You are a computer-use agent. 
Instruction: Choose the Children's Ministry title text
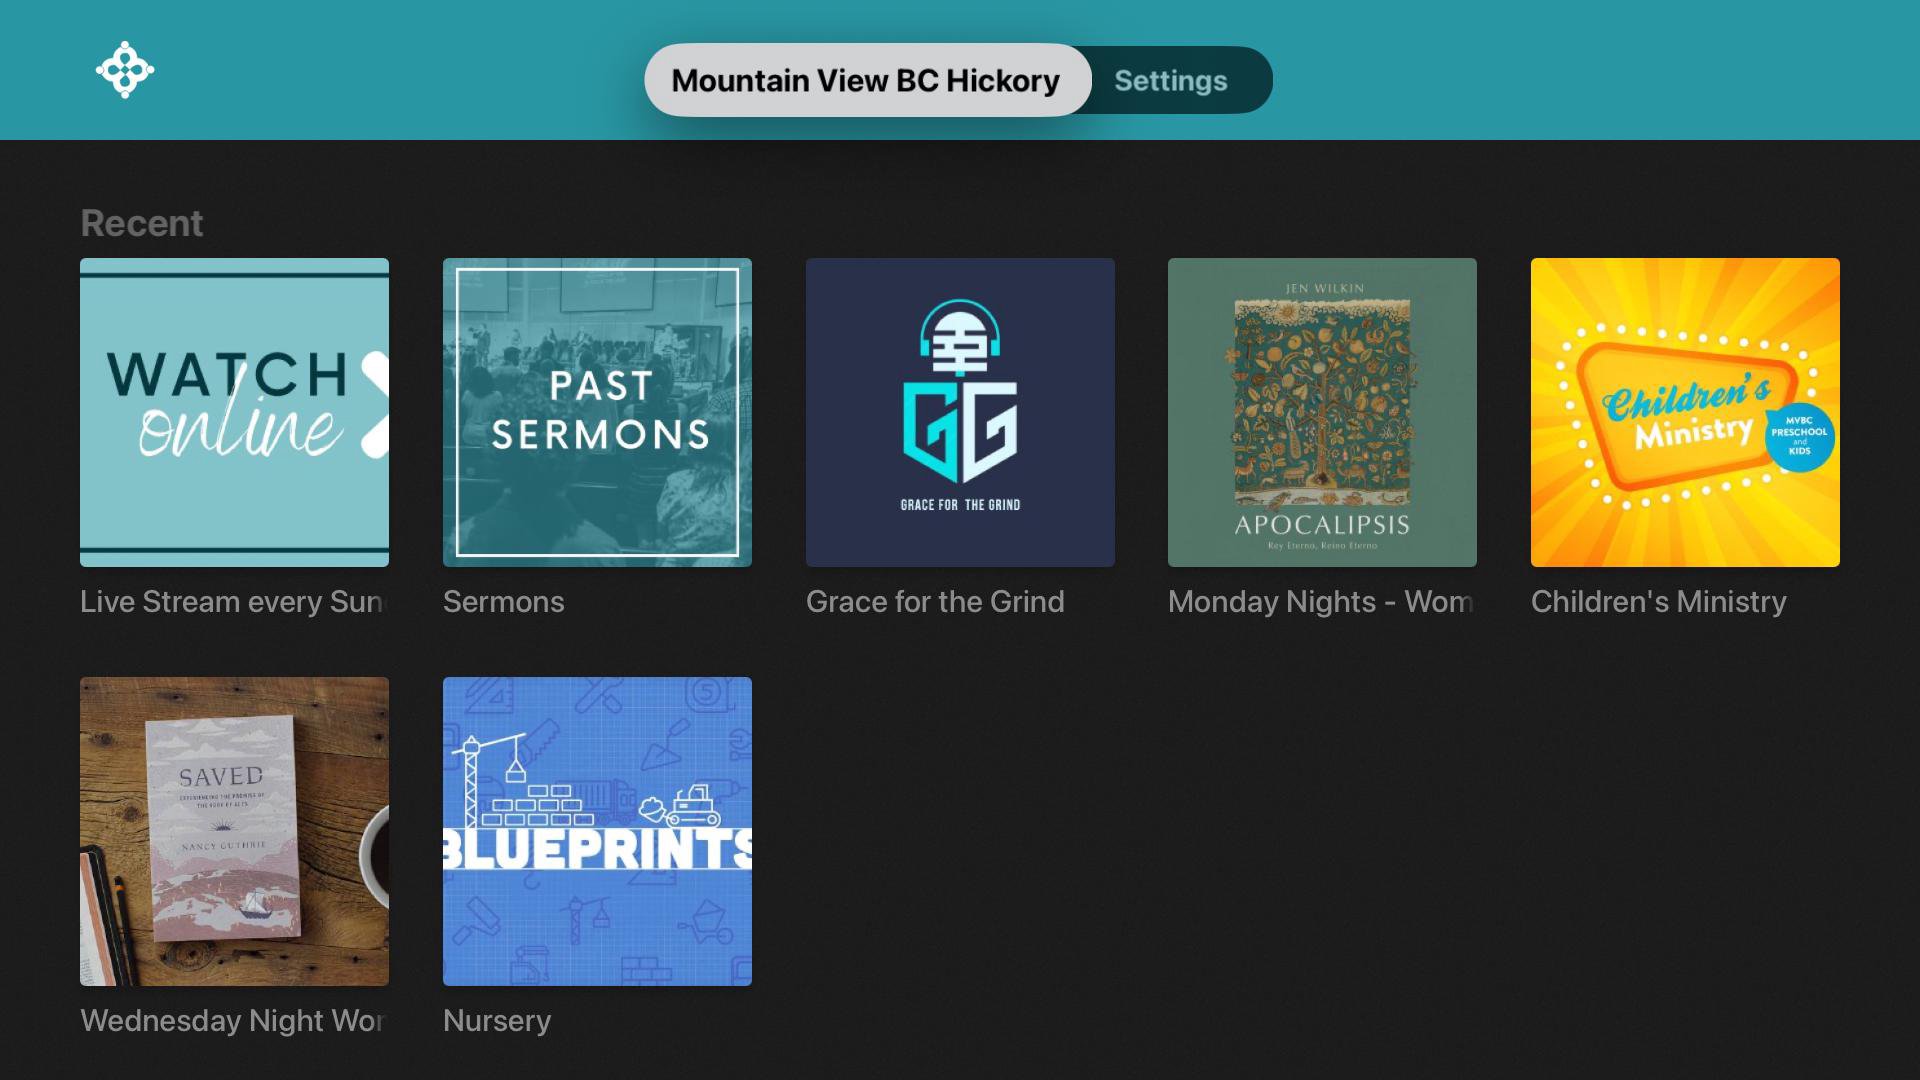[x=1659, y=602]
